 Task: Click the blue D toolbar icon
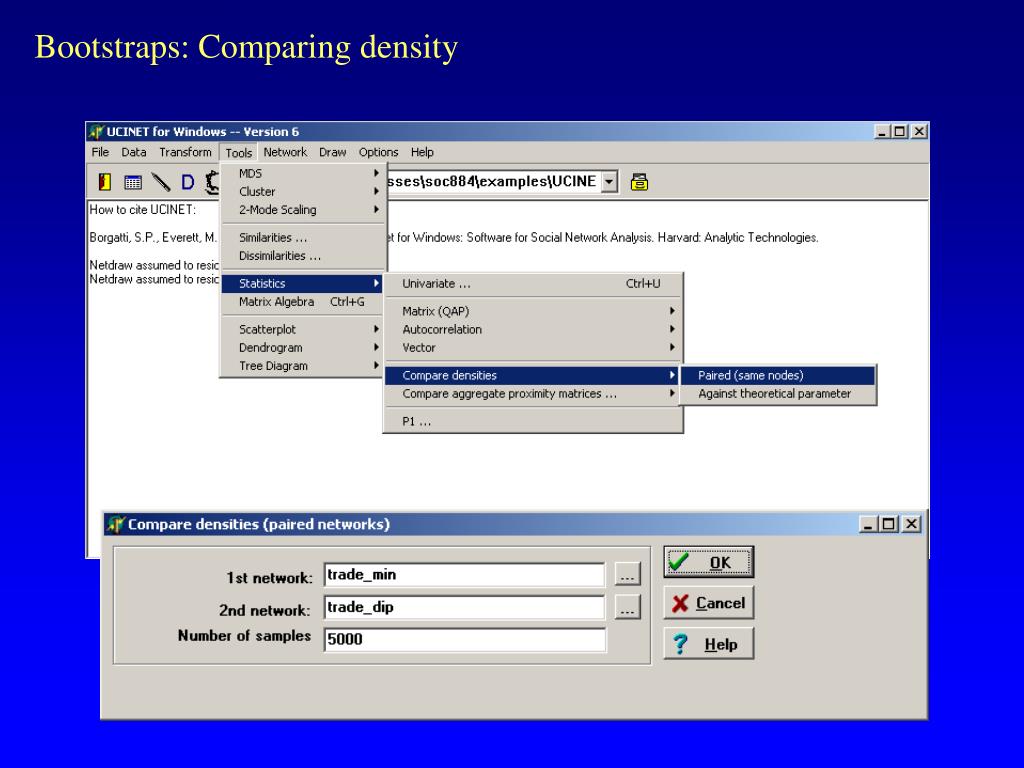pos(187,182)
